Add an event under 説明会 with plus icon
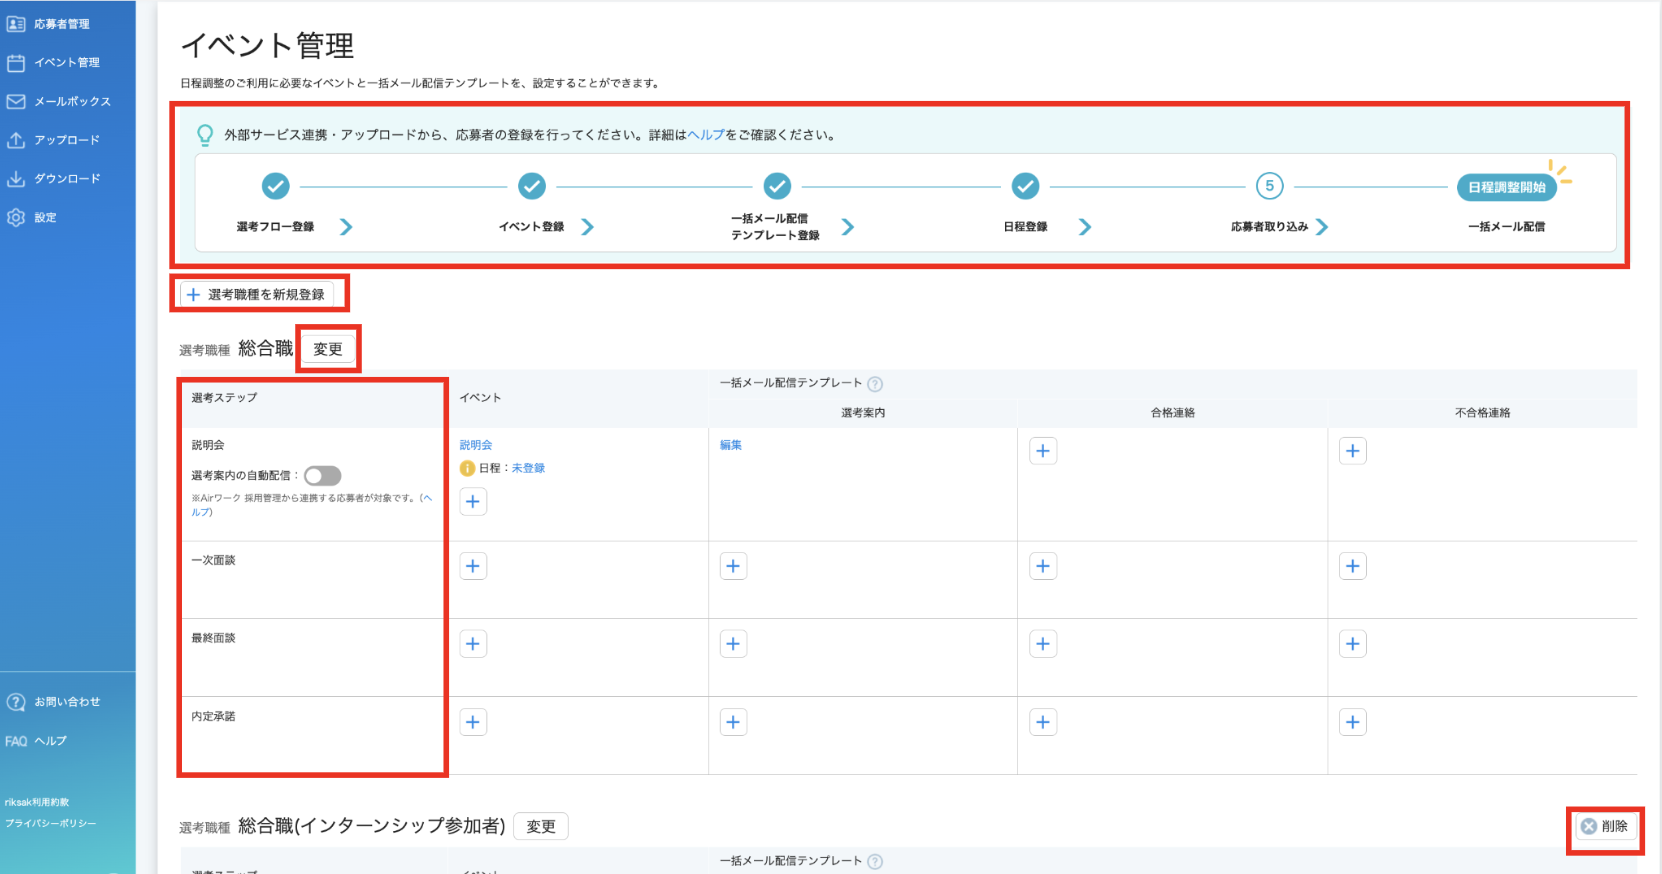Screen dimensions: 1662x874 click(x=473, y=501)
